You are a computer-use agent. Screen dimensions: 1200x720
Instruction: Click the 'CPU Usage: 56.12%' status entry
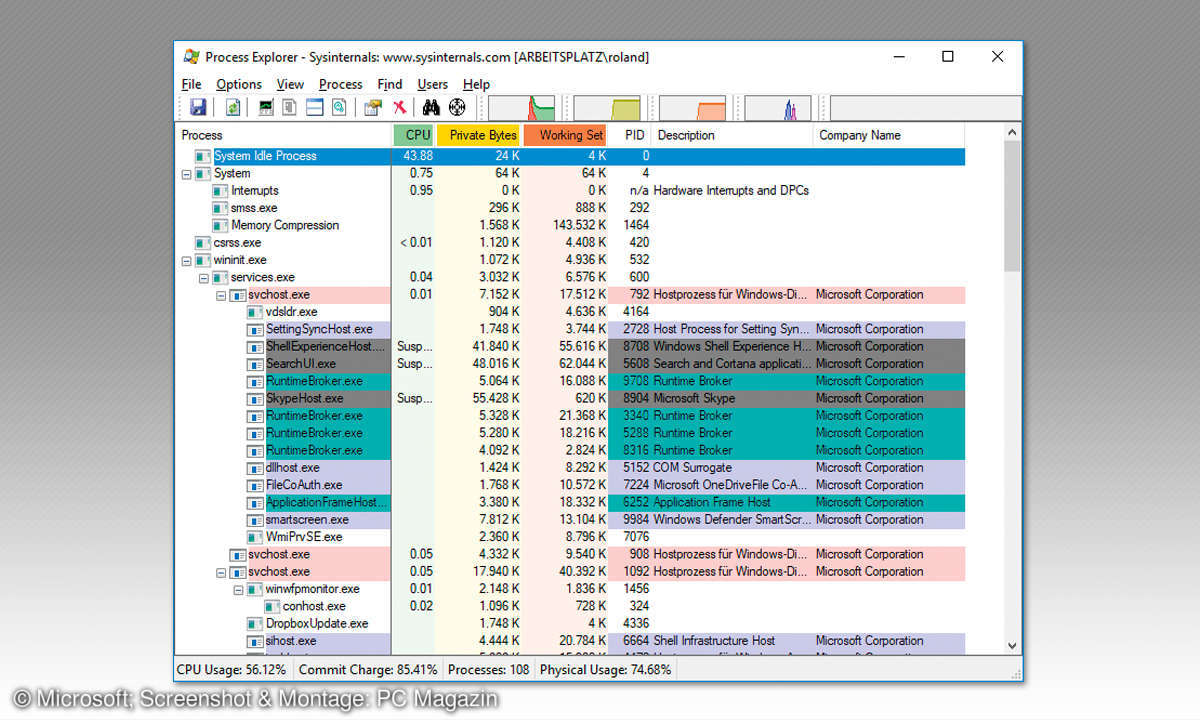[231, 670]
